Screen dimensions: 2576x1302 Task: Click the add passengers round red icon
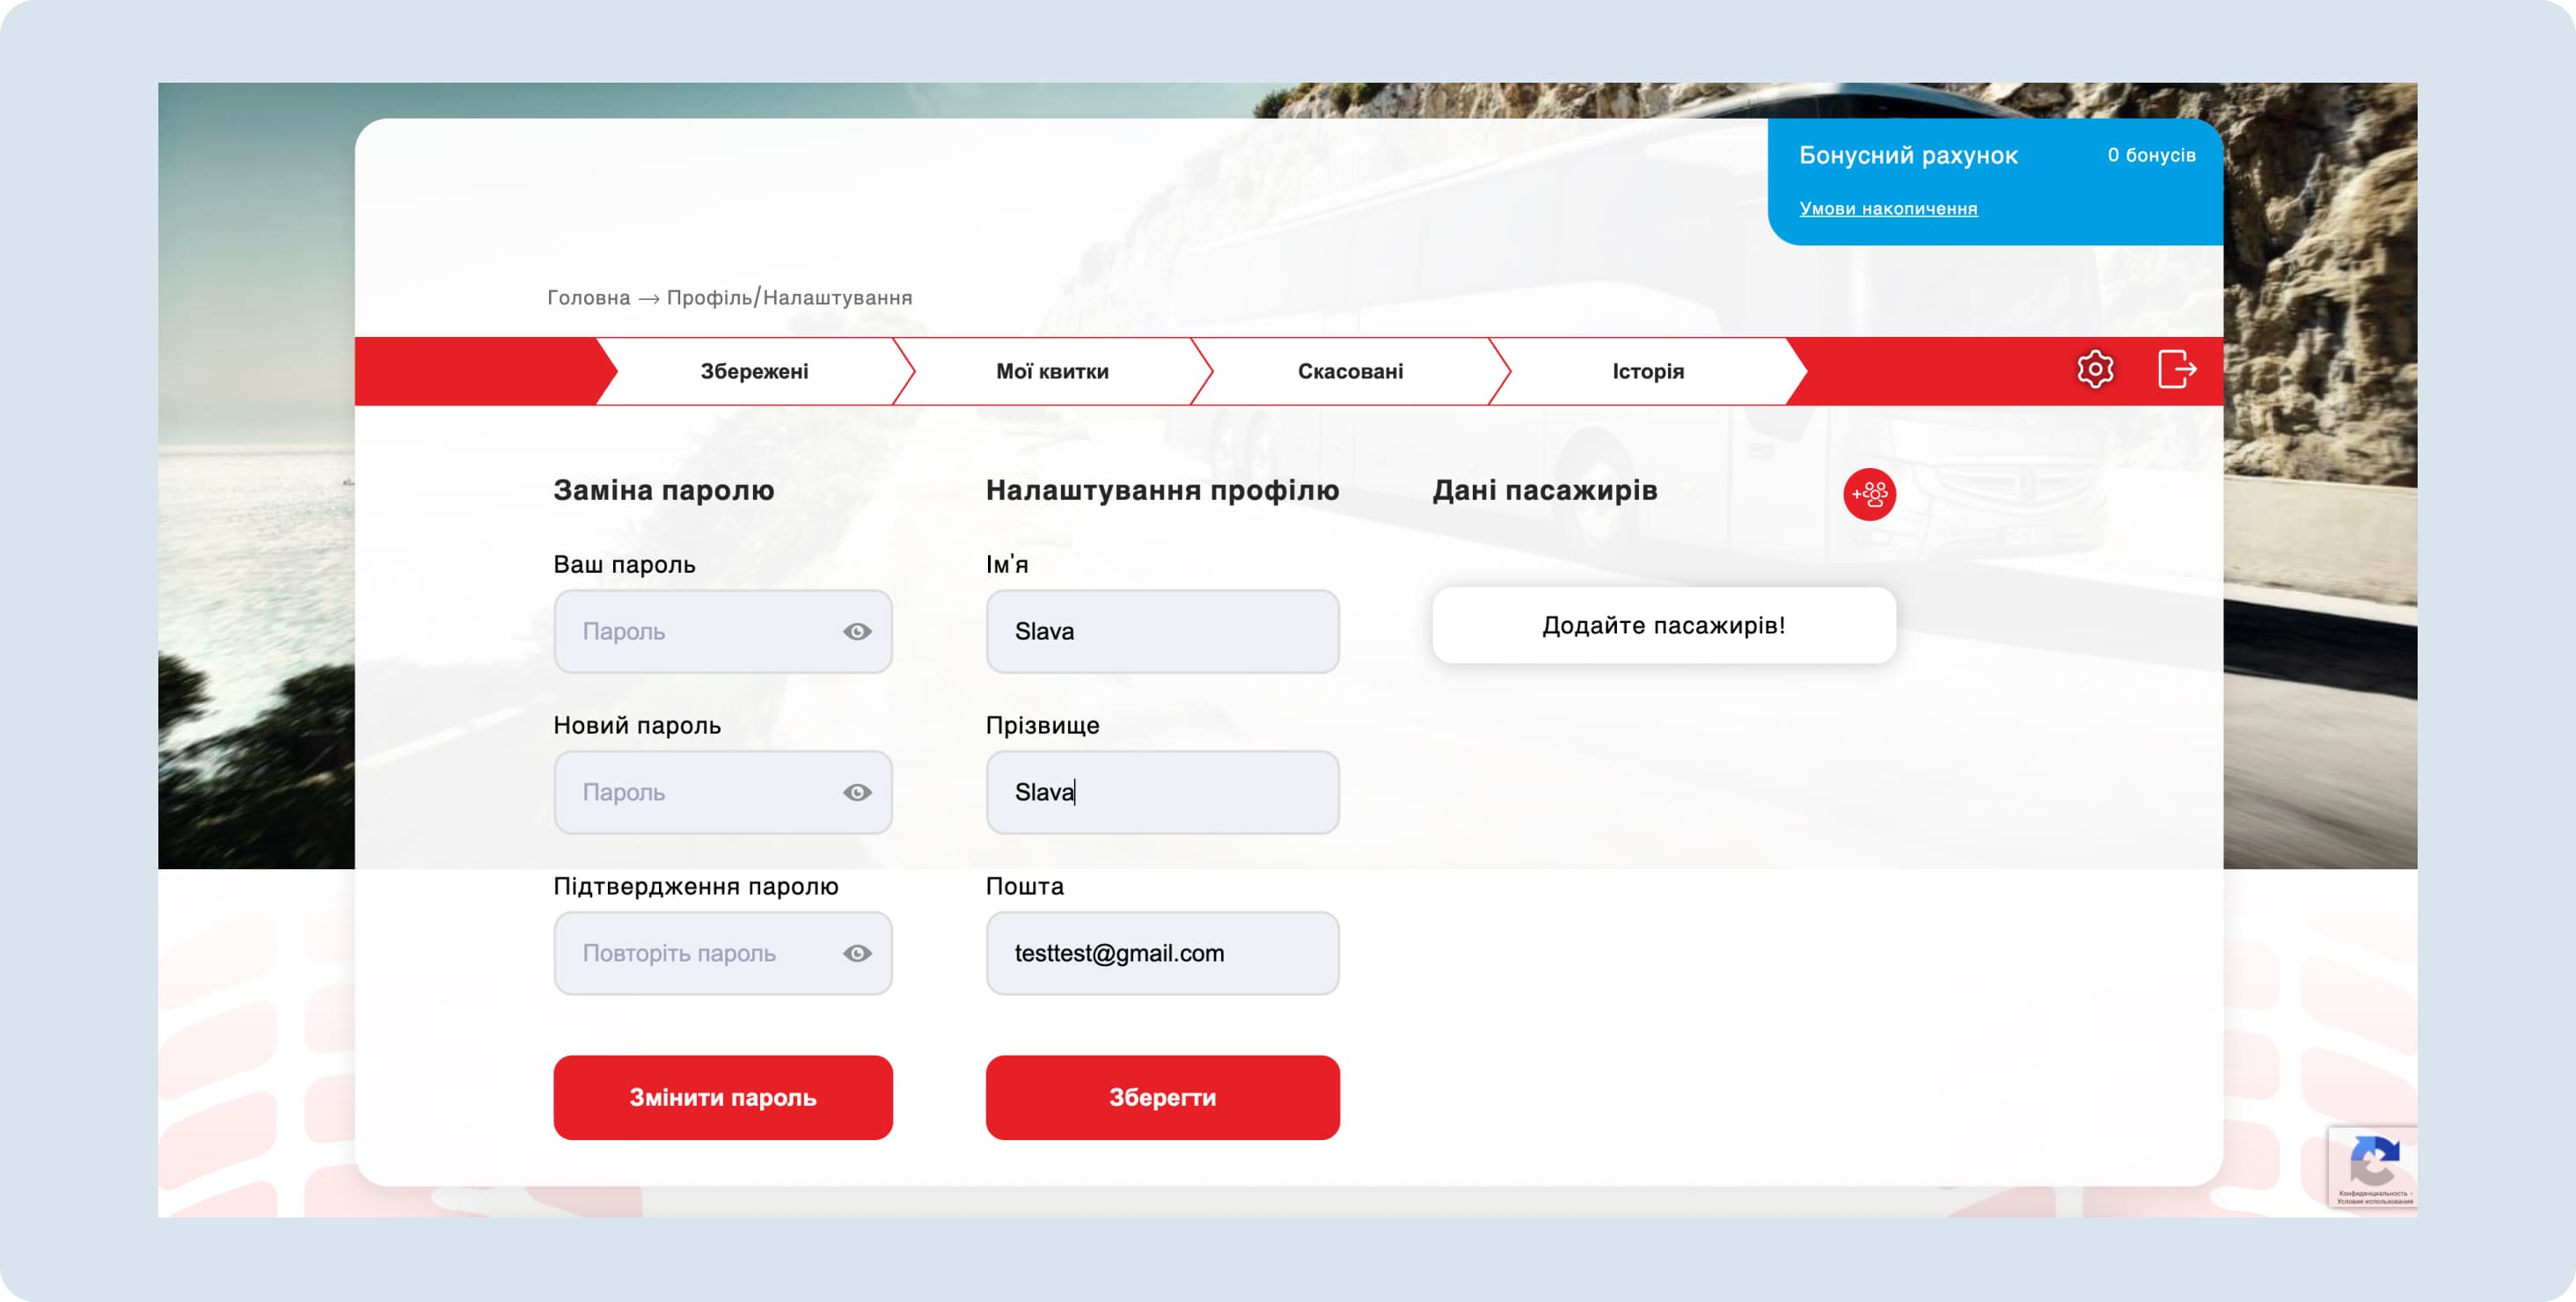[1868, 494]
